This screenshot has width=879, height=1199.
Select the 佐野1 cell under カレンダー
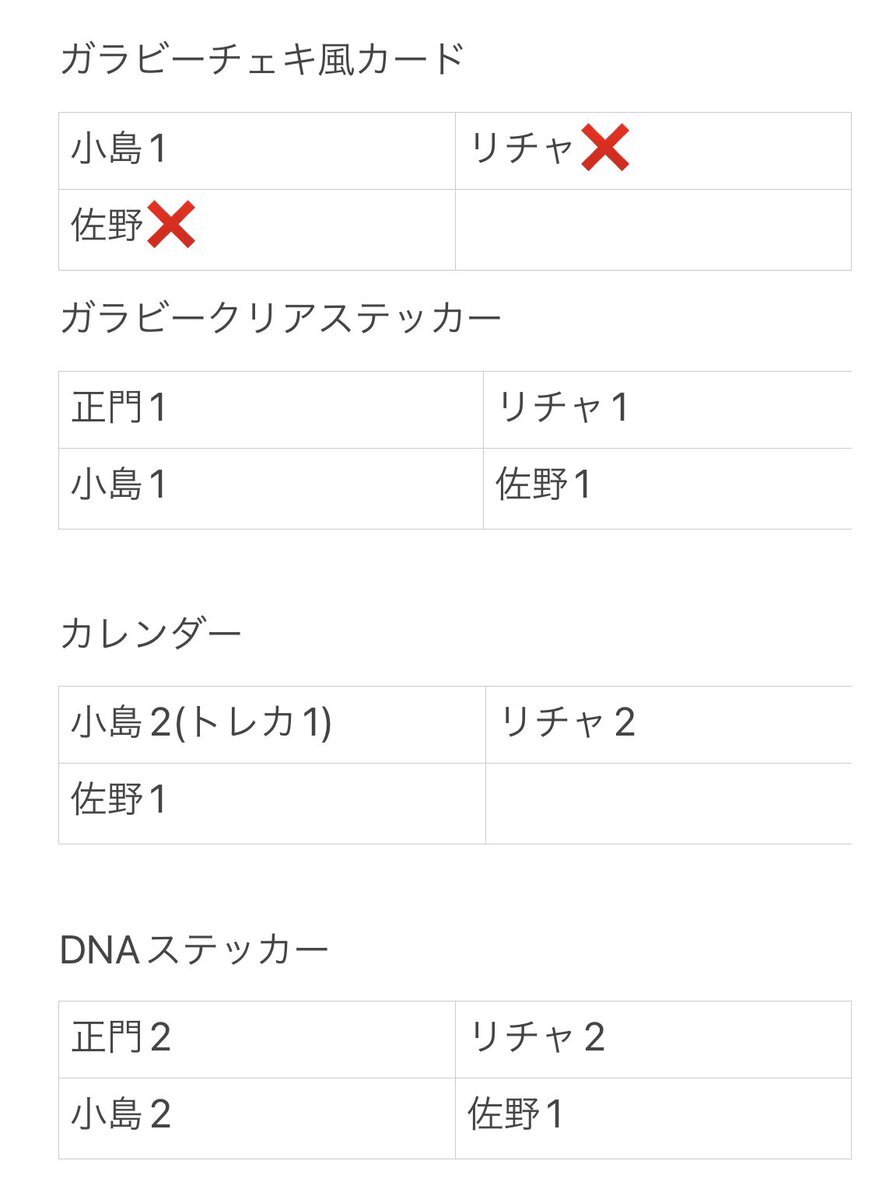[272, 804]
